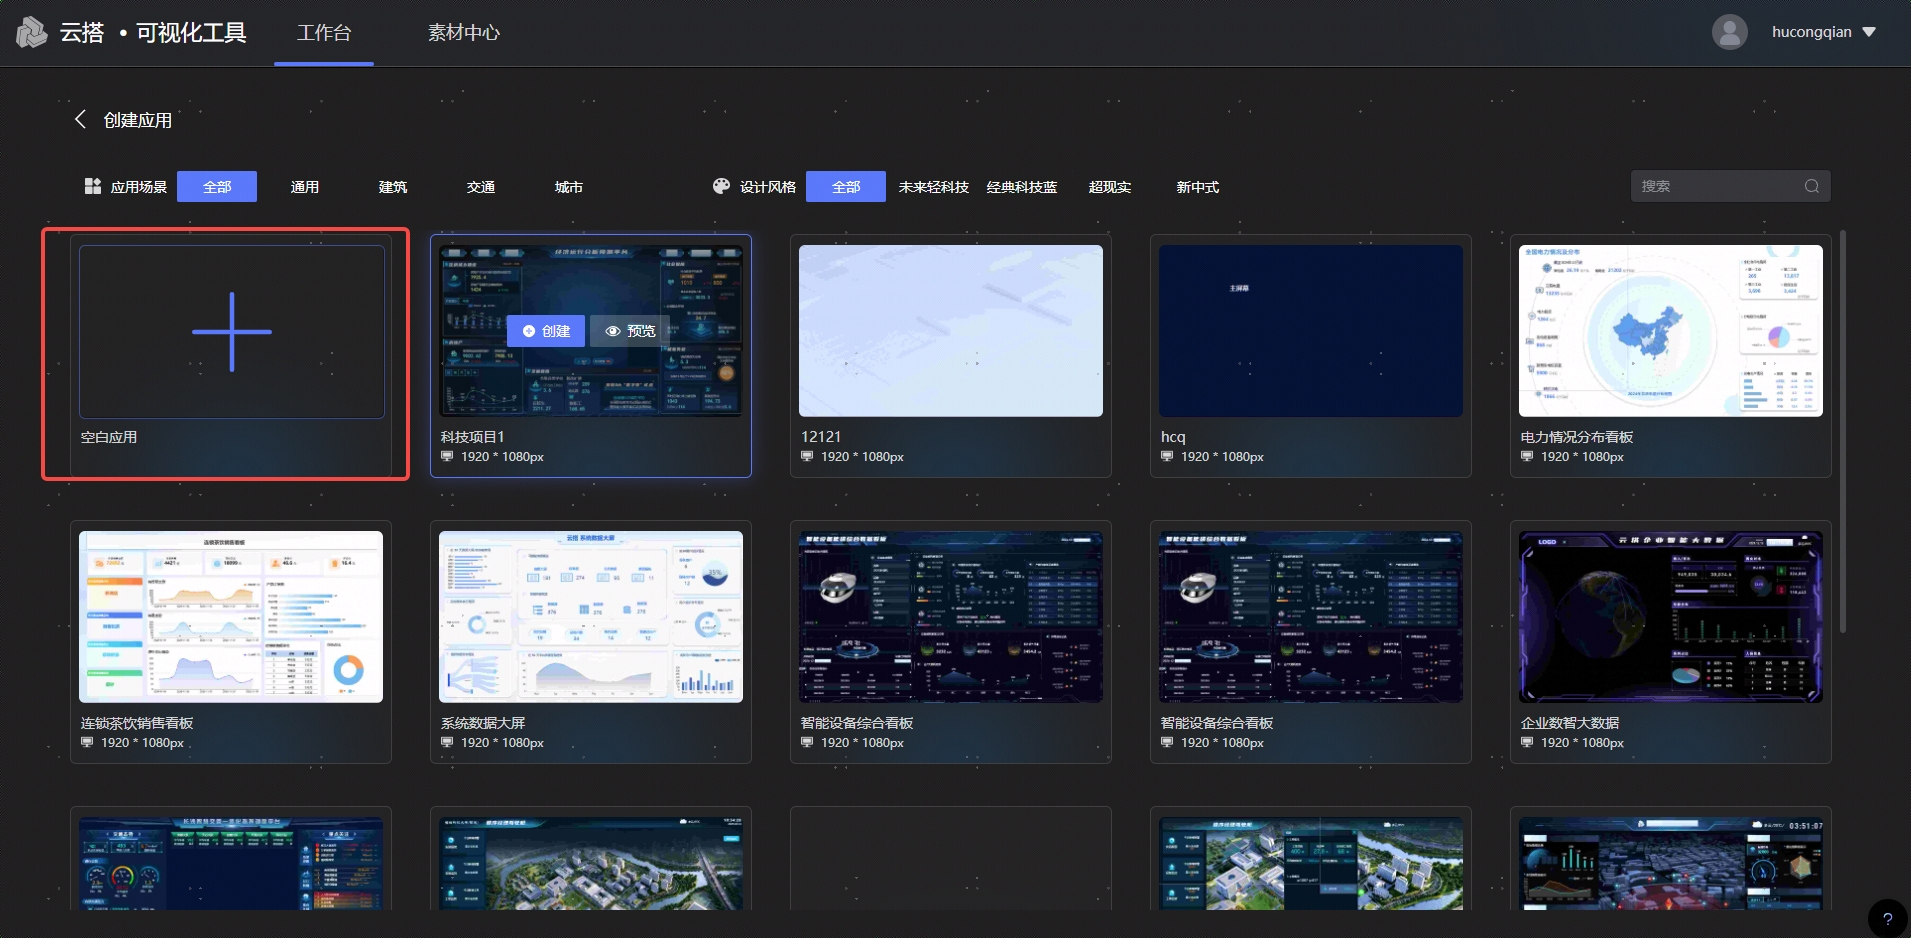Click the 设计风格 palette icon
The width and height of the screenshot is (1911, 938).
(721, 186)
